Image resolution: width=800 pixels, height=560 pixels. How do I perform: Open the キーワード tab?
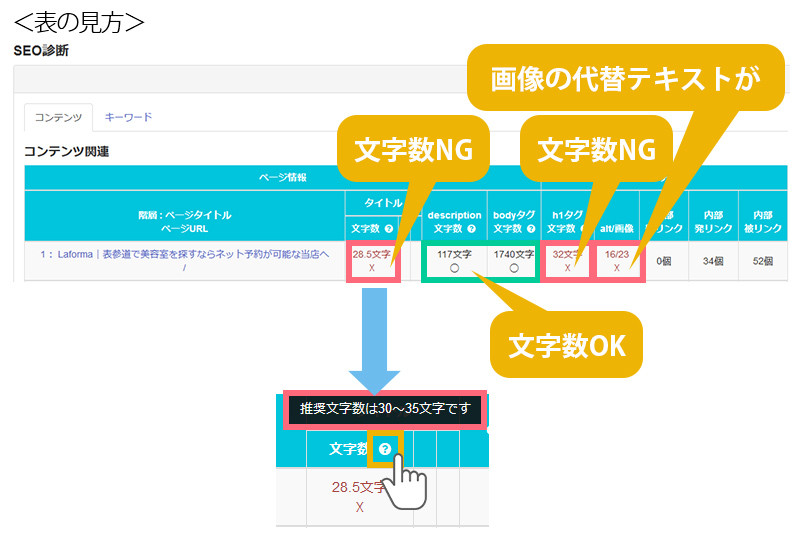[x=128, y=117]
